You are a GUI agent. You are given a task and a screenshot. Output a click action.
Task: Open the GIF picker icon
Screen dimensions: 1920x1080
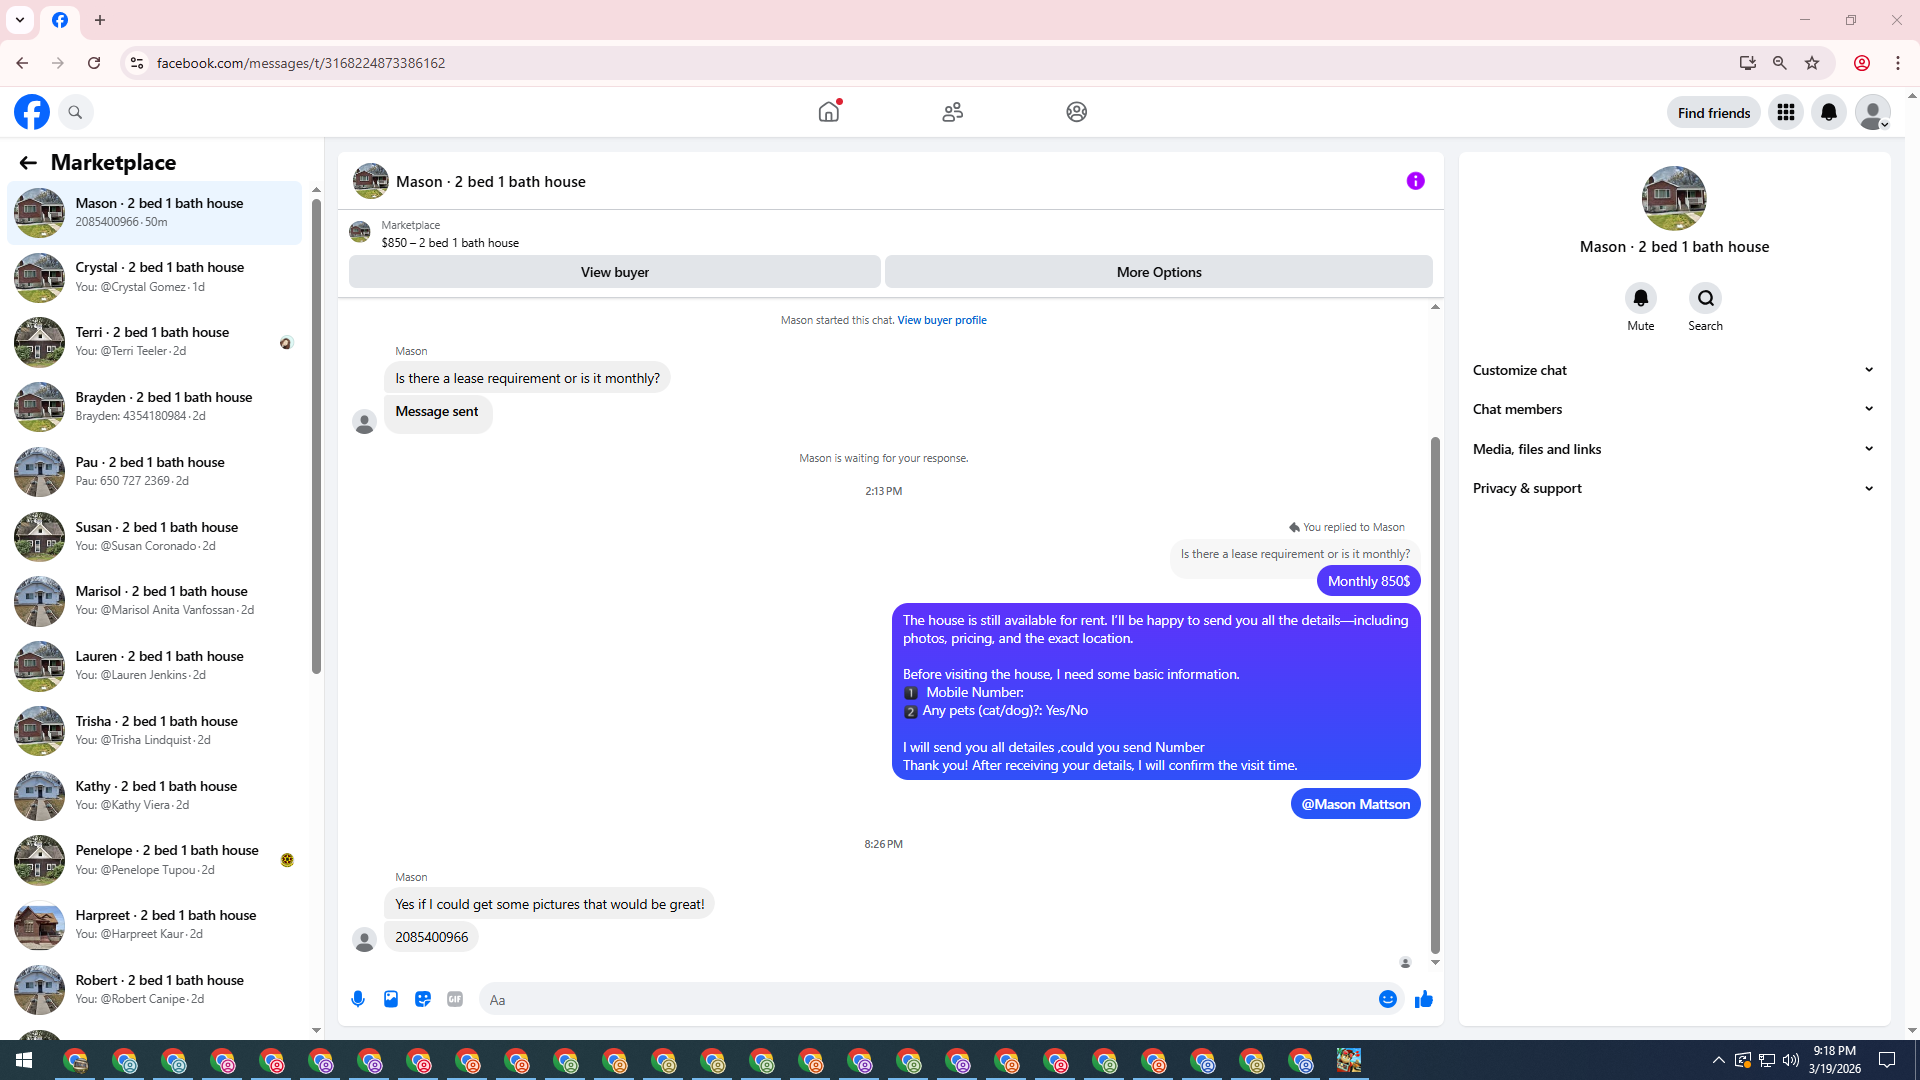tap(455, 999)
